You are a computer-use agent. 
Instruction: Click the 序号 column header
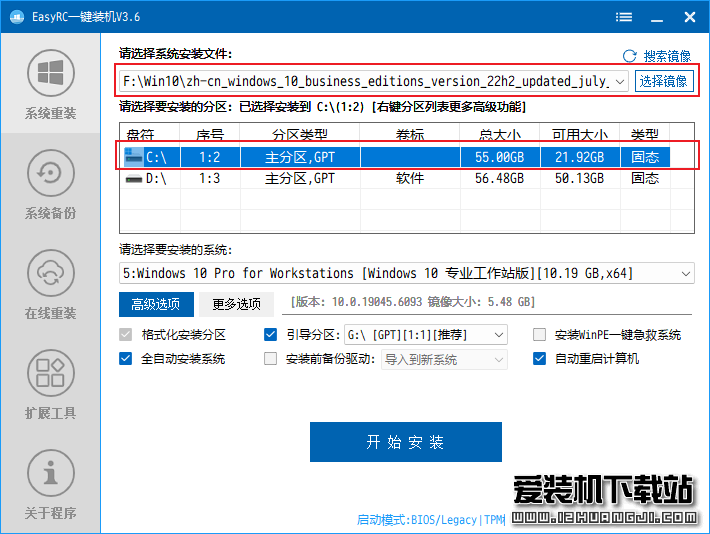(210, 135)
